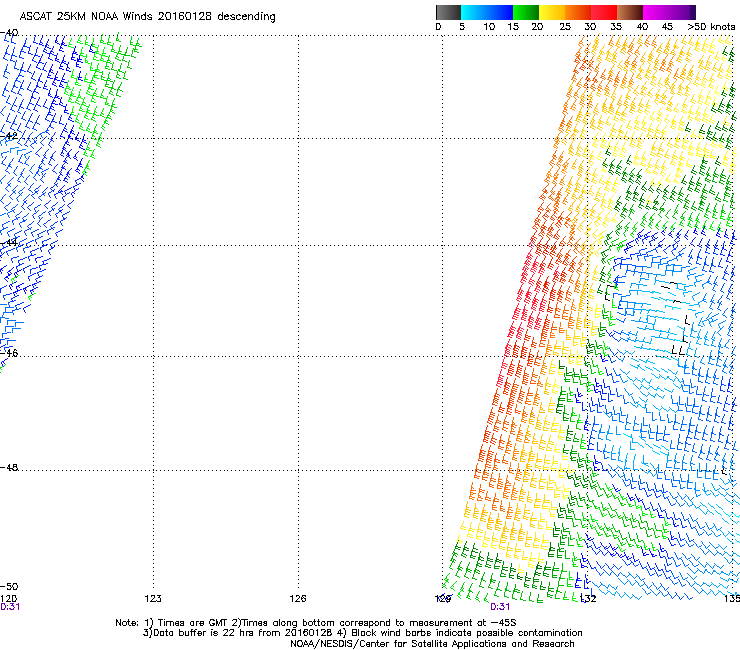Choose the orange 25-30 knots color segment
The image size is (740, 650).
click(578, 12)
